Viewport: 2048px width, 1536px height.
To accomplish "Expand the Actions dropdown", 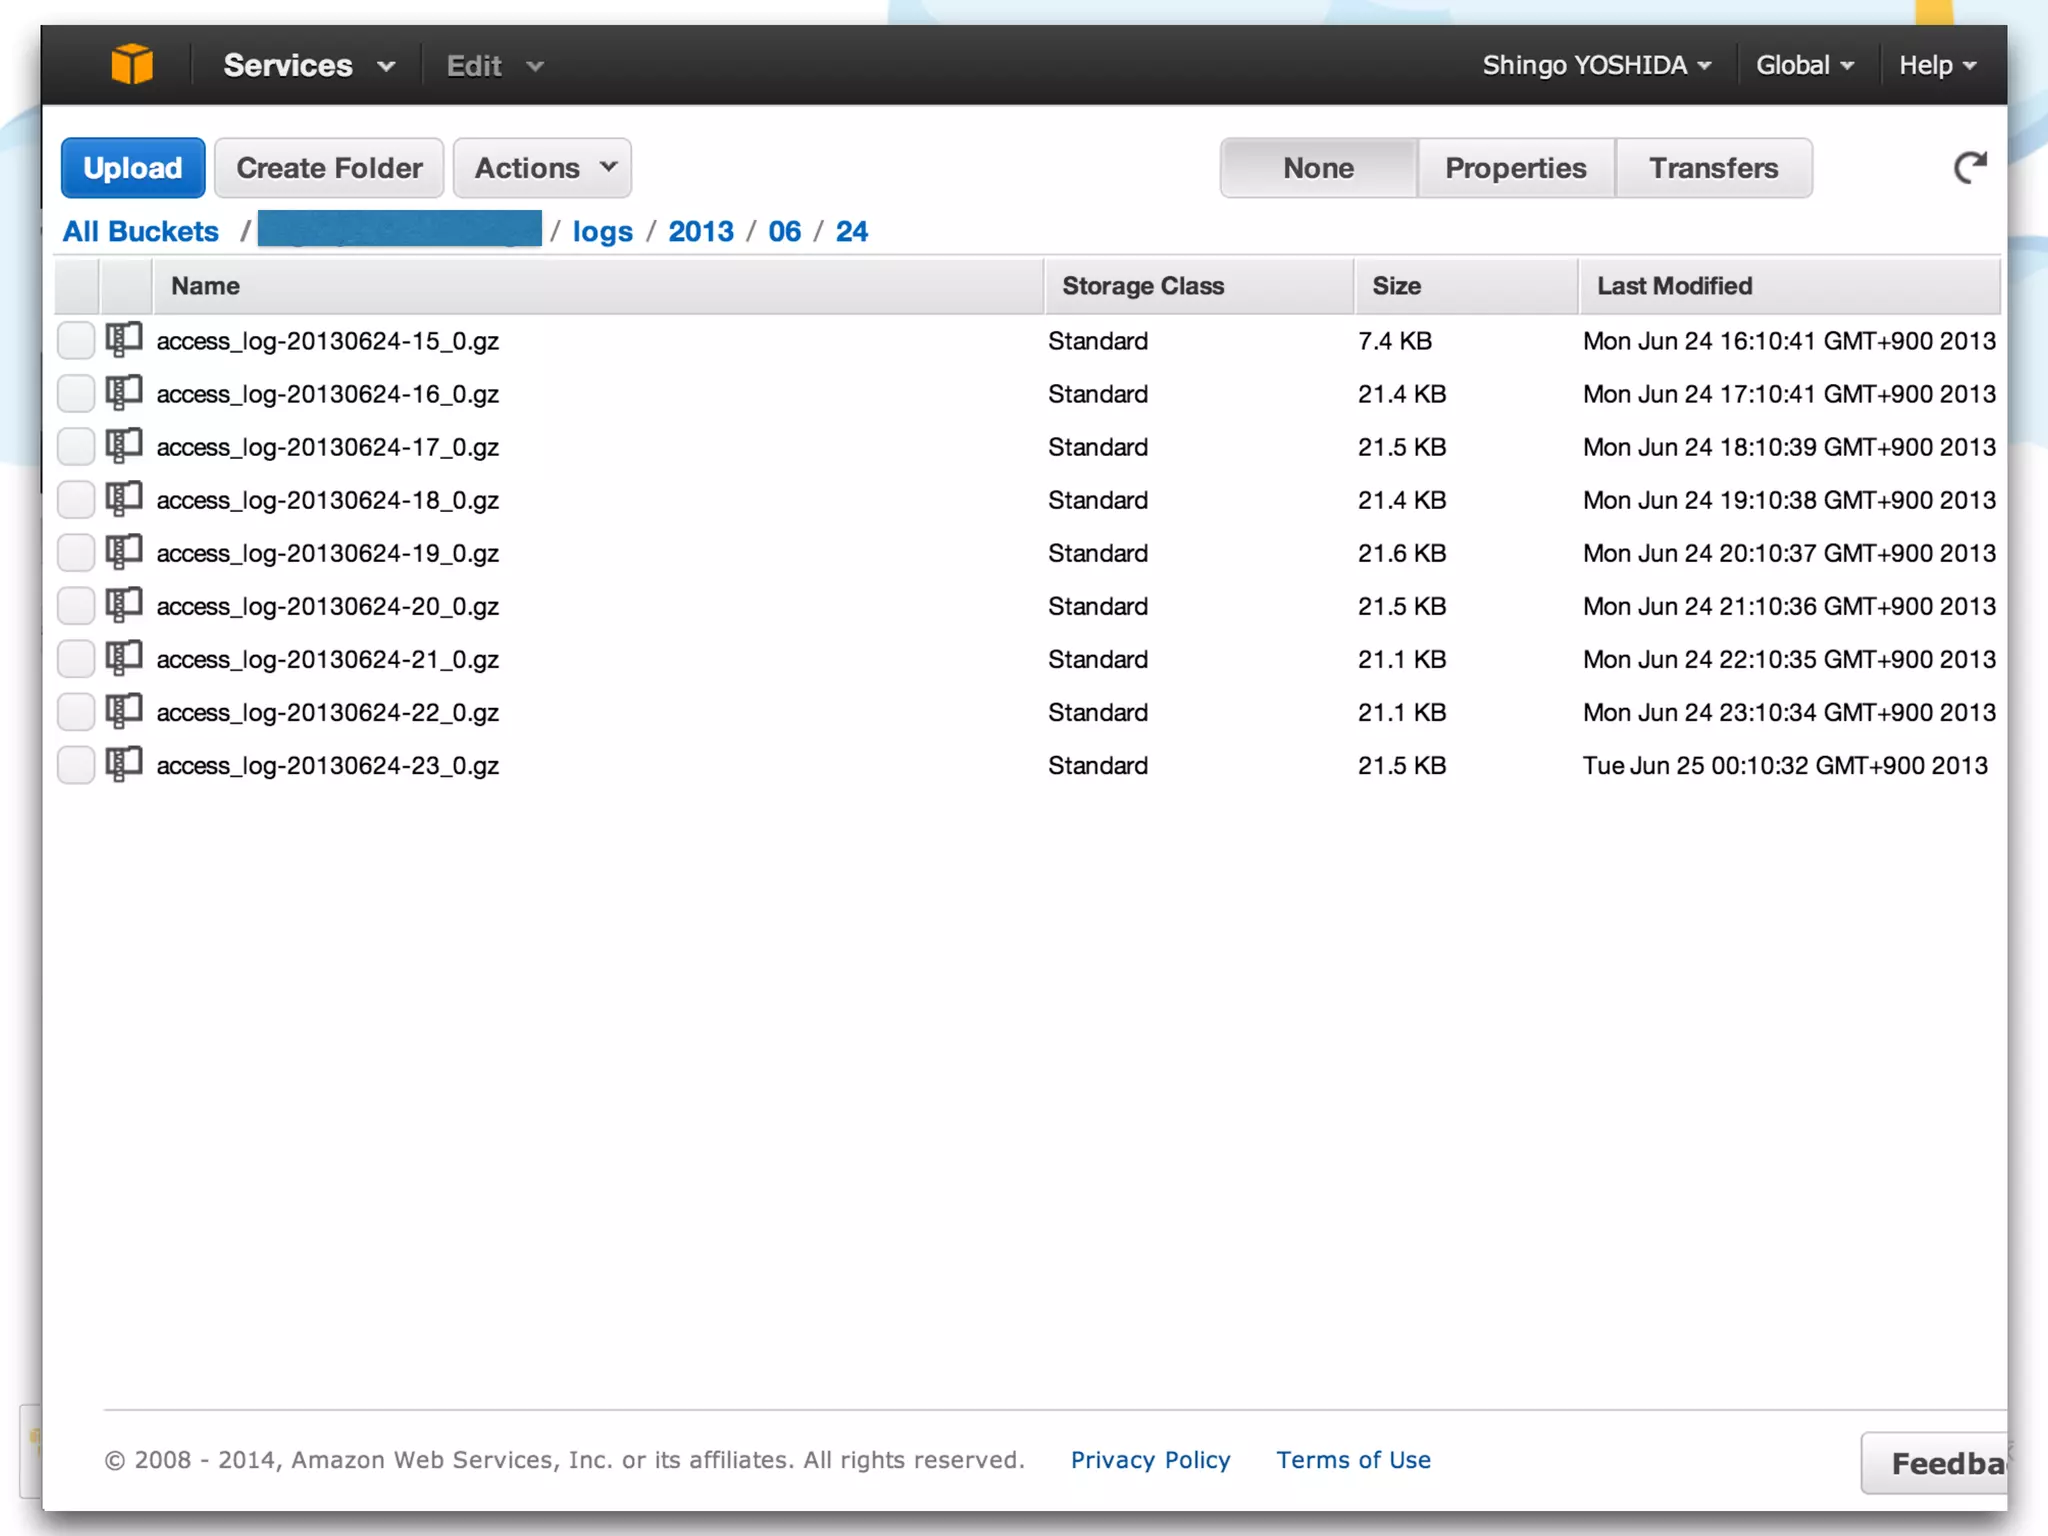I will click(x=543, y=168).
